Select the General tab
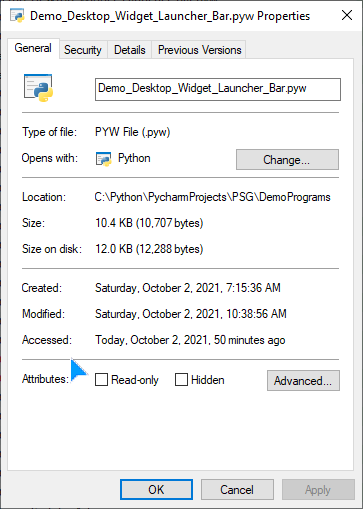 33,48
